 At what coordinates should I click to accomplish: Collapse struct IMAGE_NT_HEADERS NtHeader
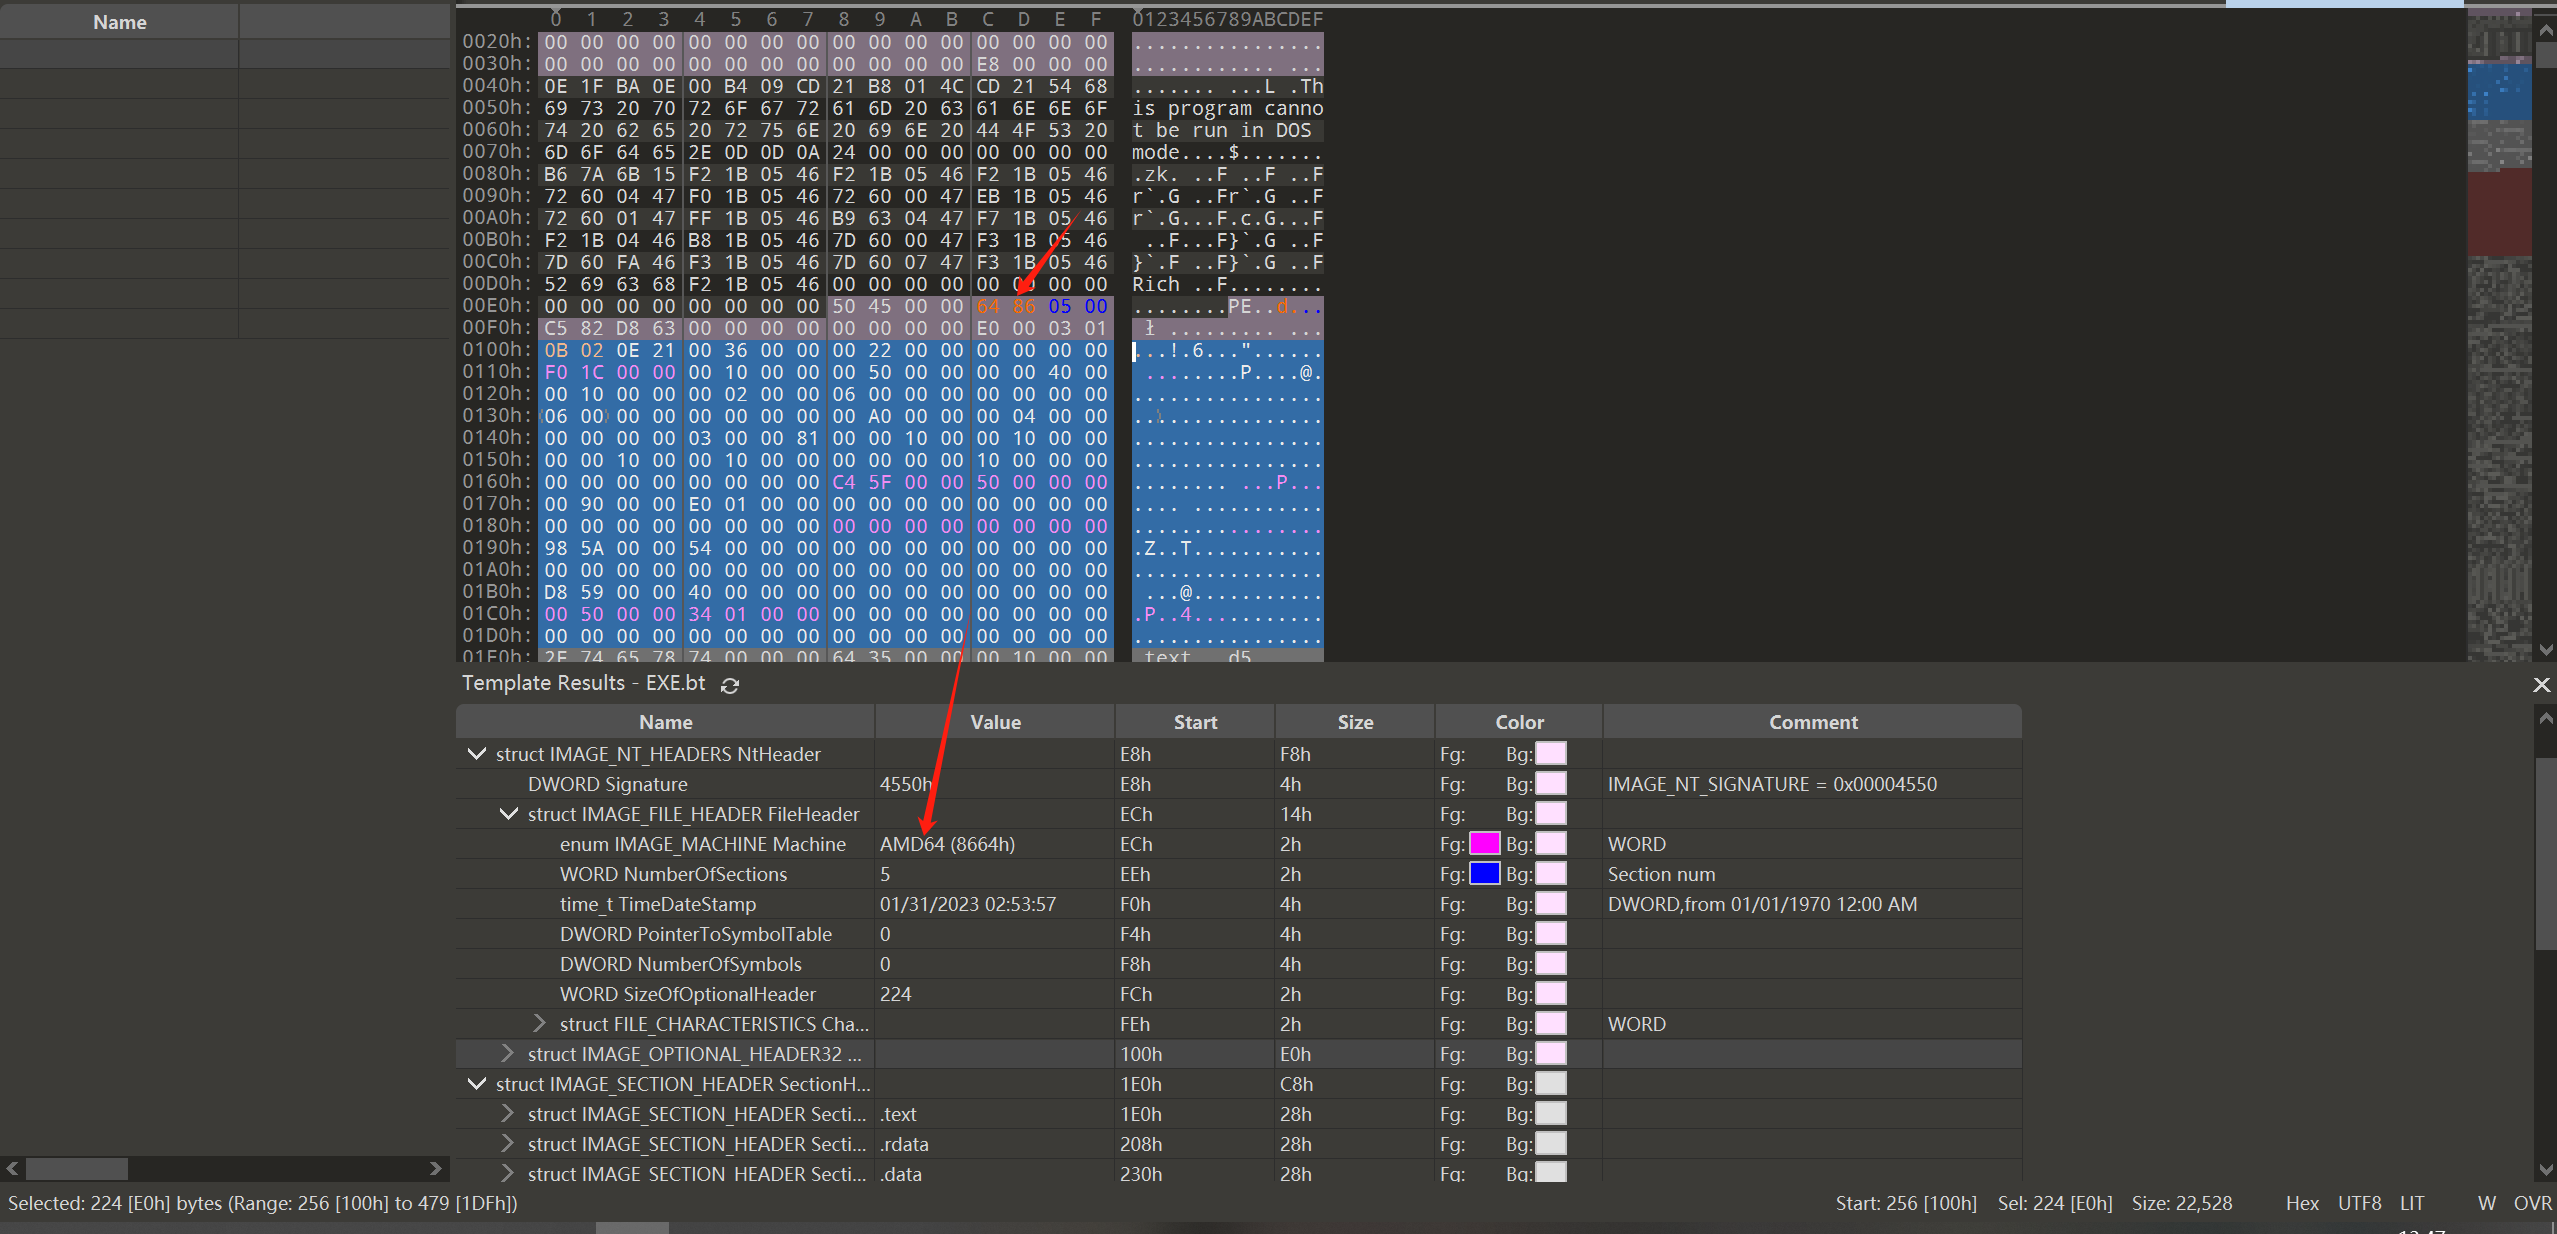tap(477, 754)
